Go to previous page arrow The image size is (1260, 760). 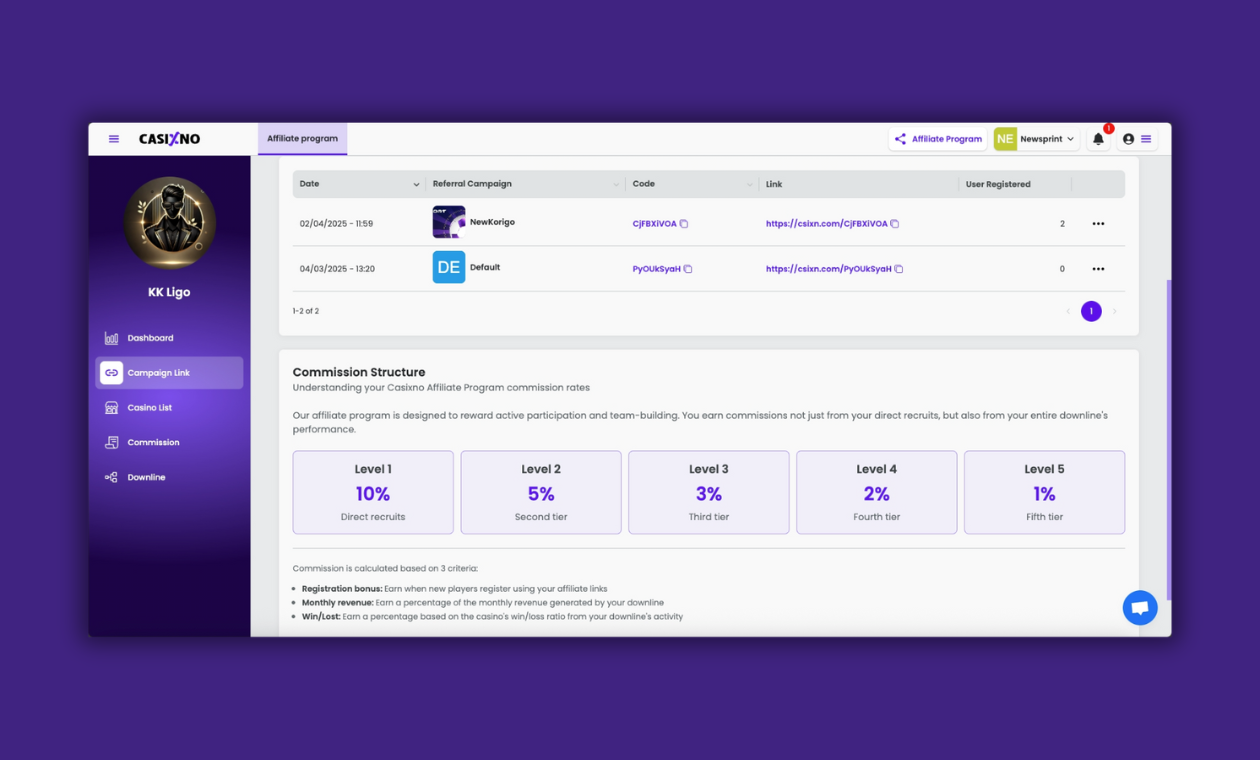tap(1068, 311)
